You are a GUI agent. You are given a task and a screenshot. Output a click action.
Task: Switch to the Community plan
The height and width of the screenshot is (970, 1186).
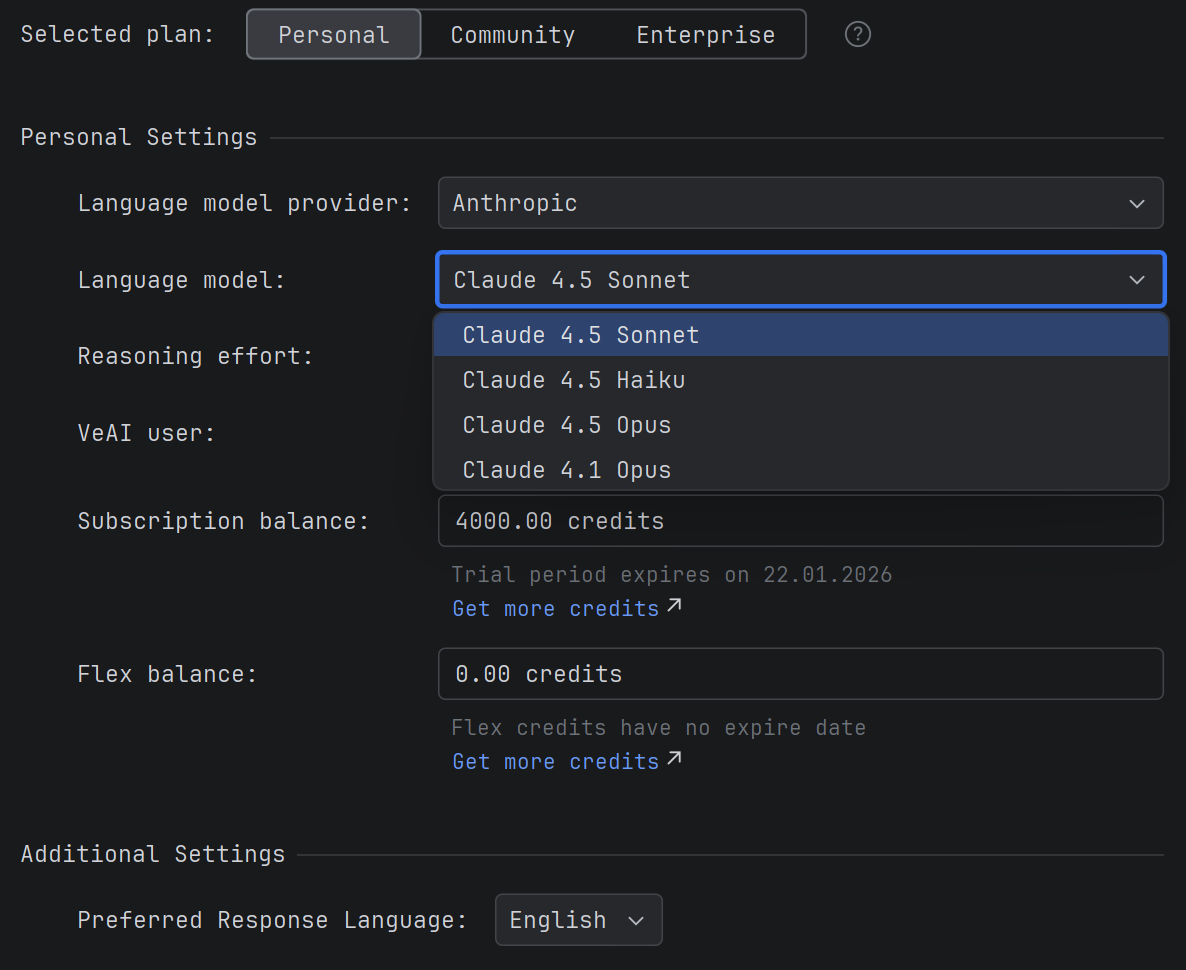(x=512, y=35)
